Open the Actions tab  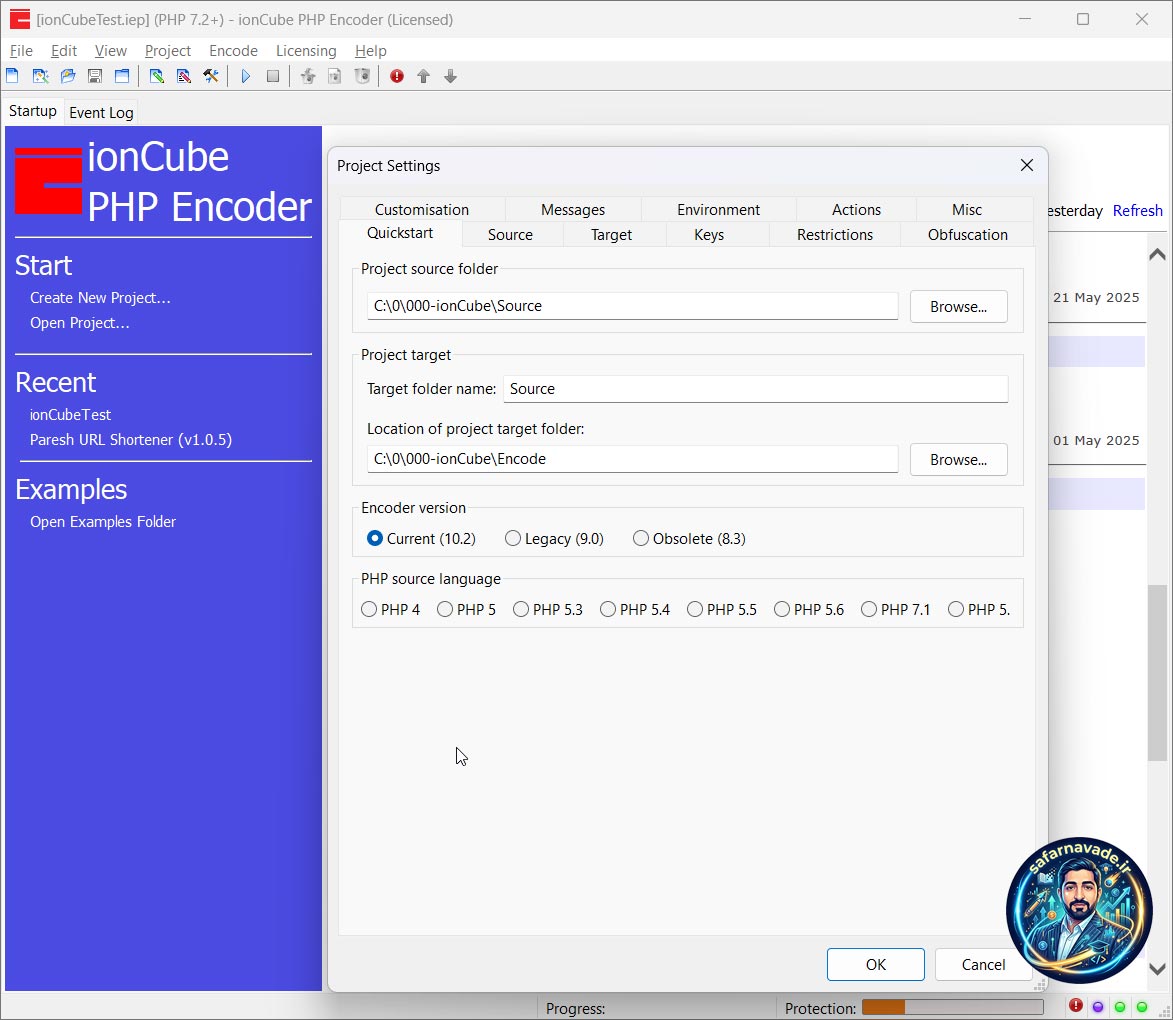(x=856, y=210)
